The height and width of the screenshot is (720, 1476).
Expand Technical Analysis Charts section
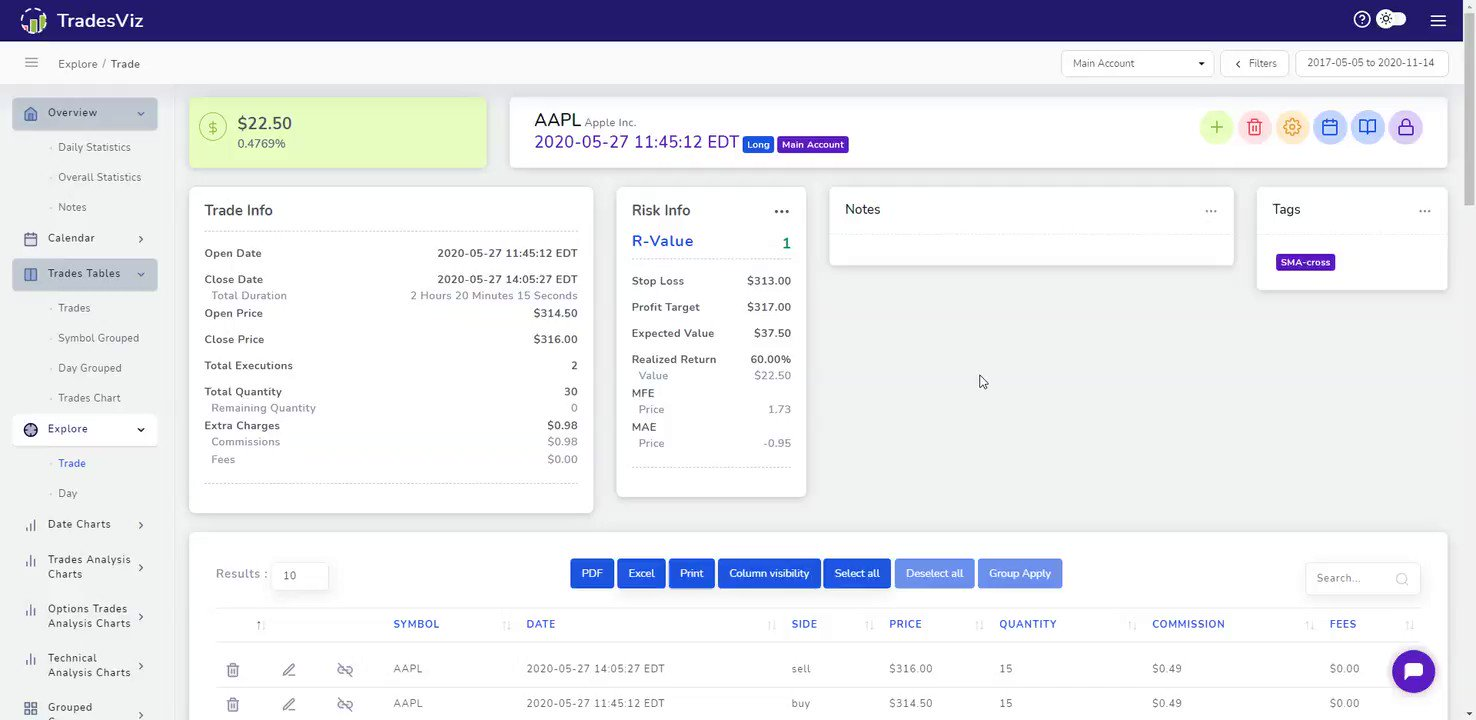pos(85,665)
